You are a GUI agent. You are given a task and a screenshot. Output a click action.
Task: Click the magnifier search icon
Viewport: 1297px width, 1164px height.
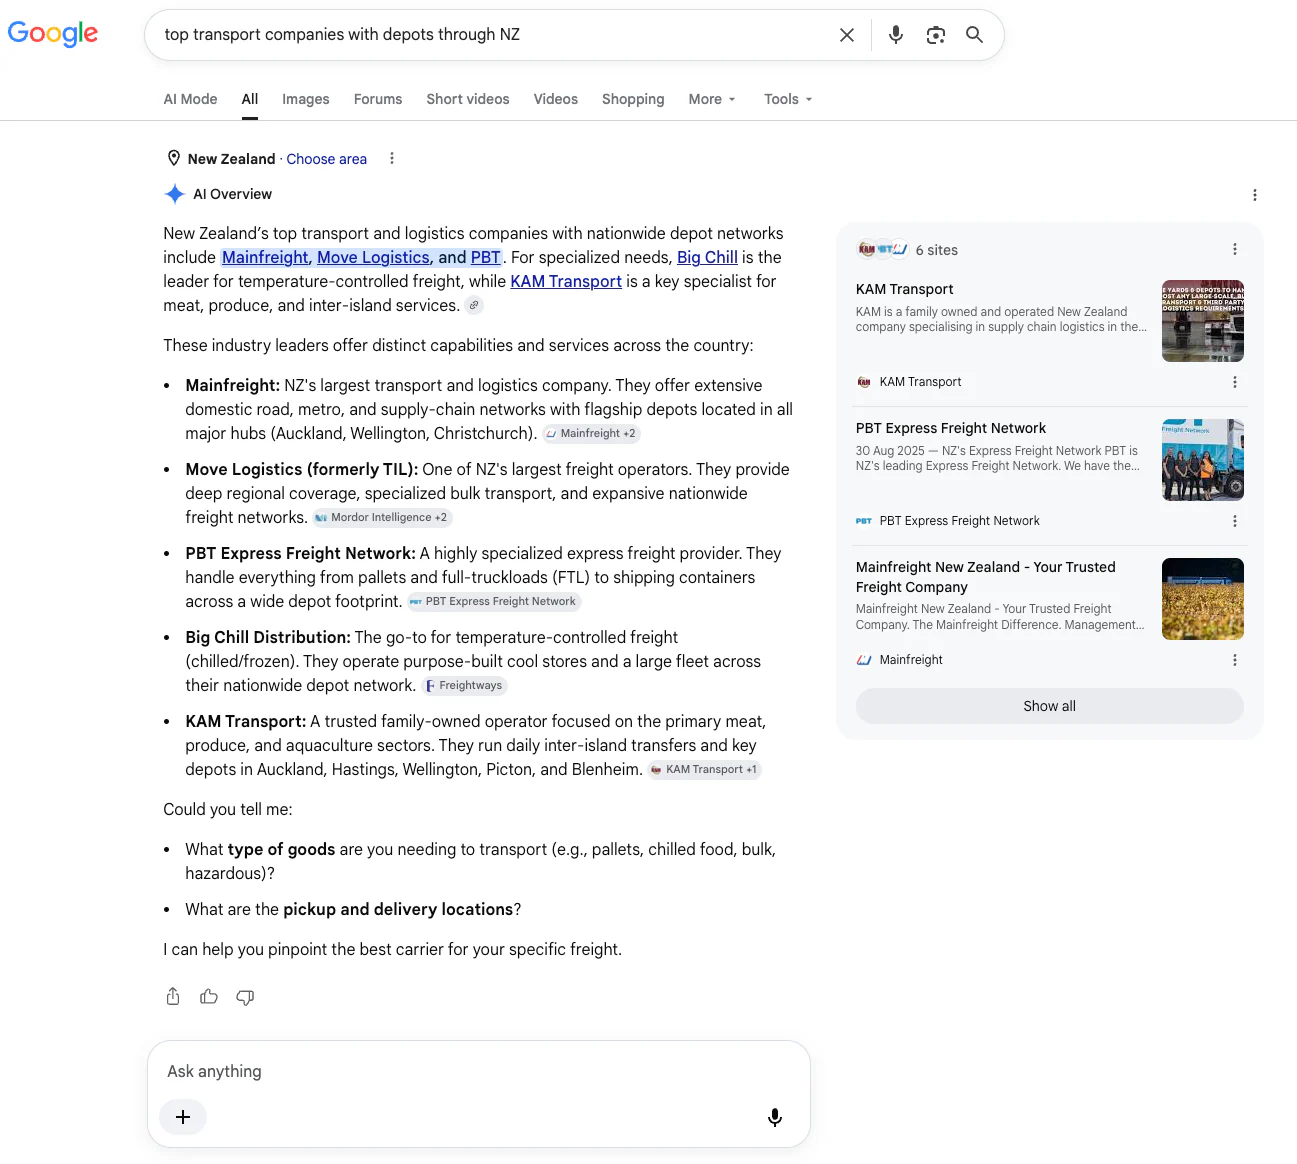click(974, 35)
